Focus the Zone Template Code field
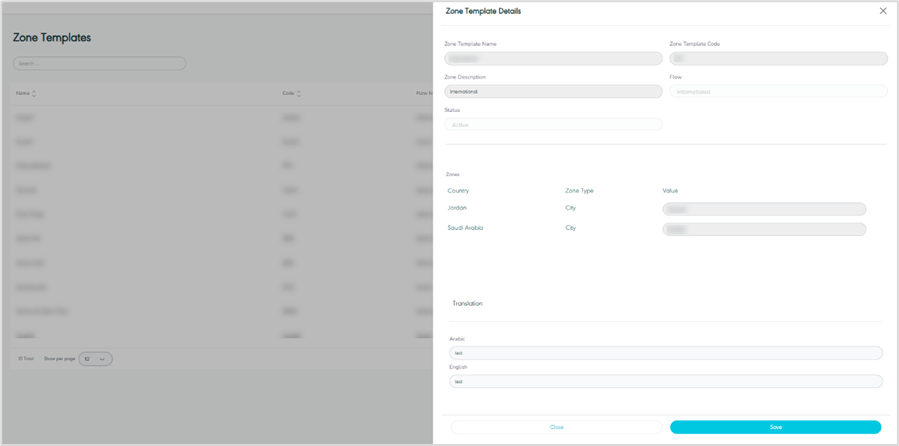The height and width of the screenshot is (446, 899). point(778,59)
